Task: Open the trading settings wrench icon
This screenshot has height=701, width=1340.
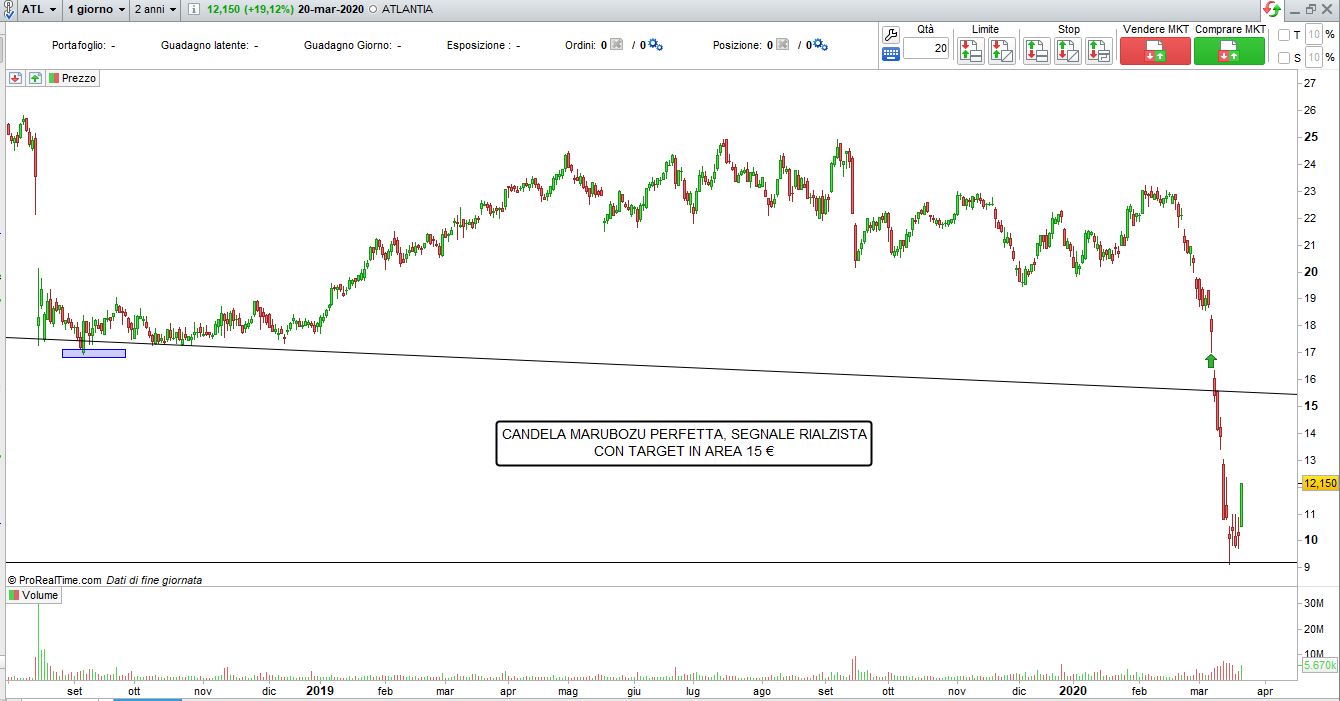Action: [891, 34]
